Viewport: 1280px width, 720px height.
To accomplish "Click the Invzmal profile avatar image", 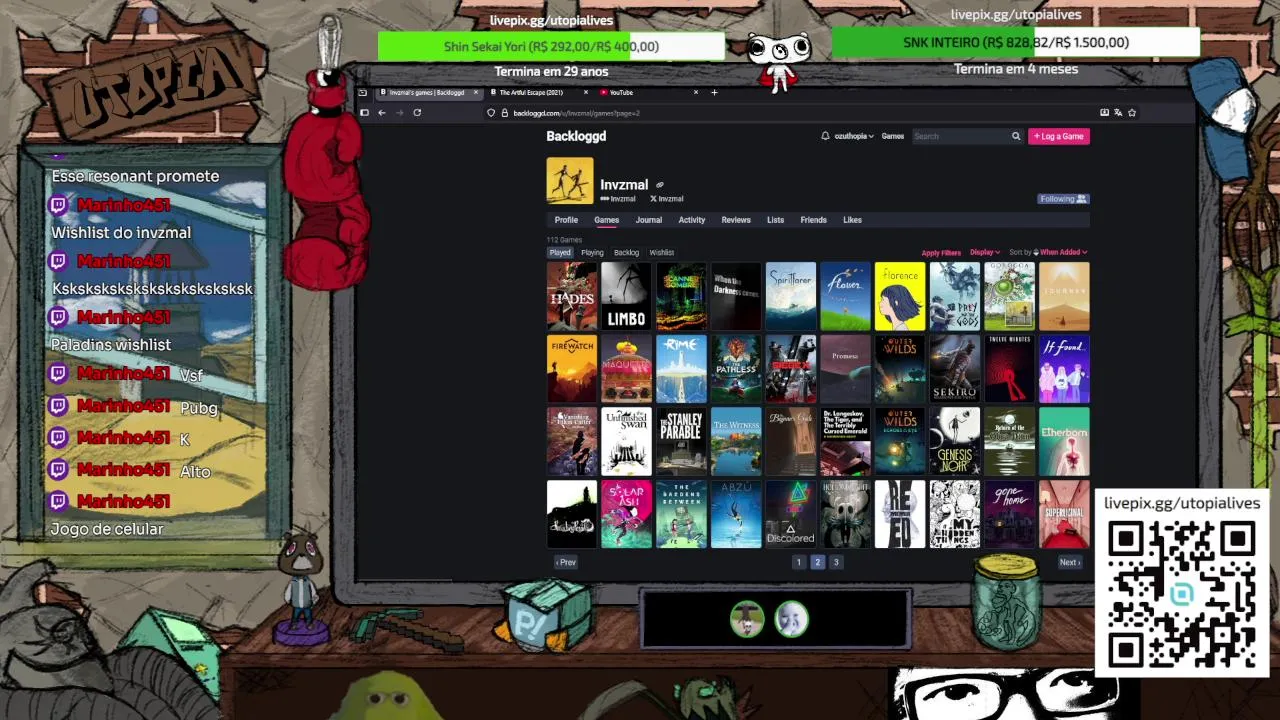I will pyautogui.click(x=570, y=181).
